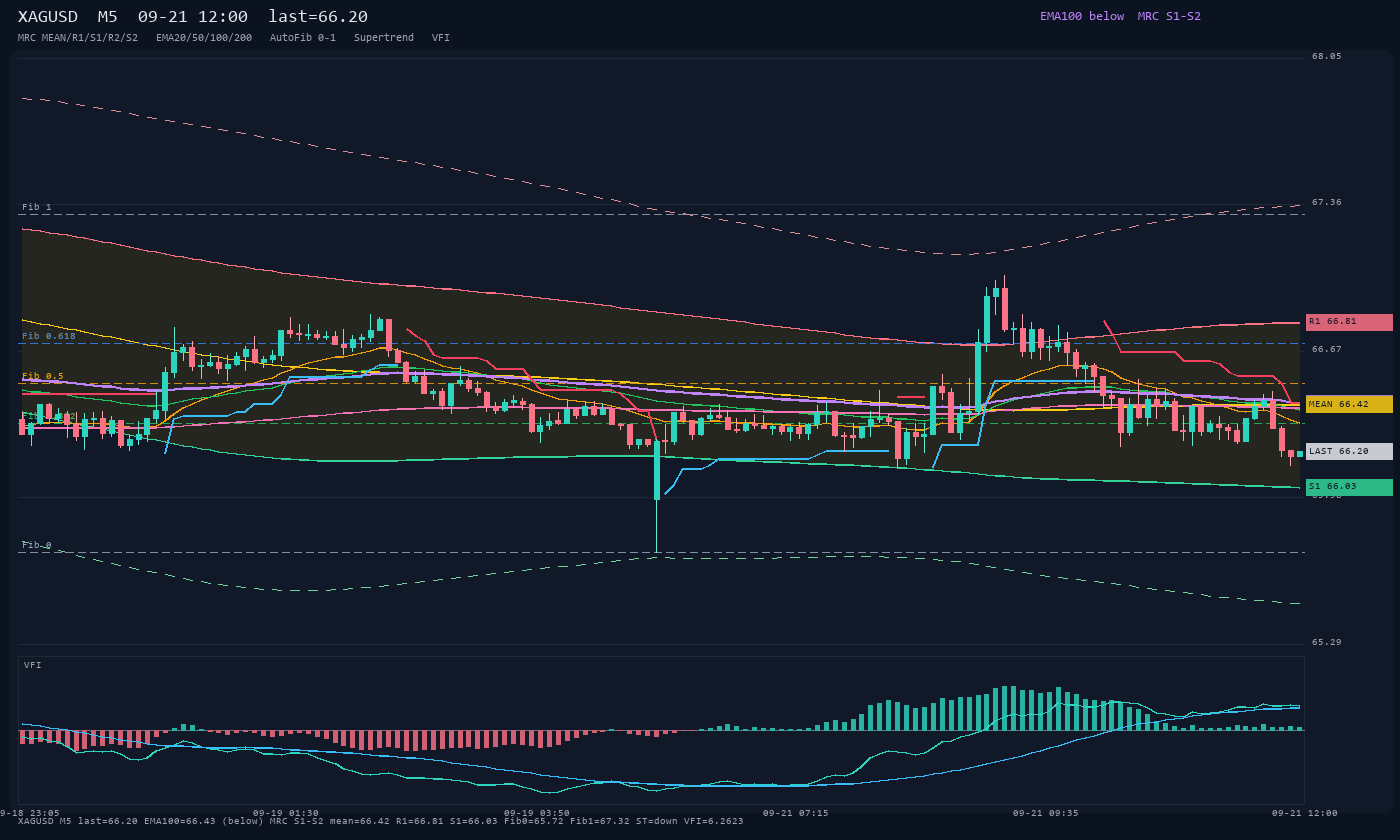Screen dimensions: 1400x840
Task: Select the MRC MEAN/R1/S1/R2/S2 indicator legend
Action: 78,38
